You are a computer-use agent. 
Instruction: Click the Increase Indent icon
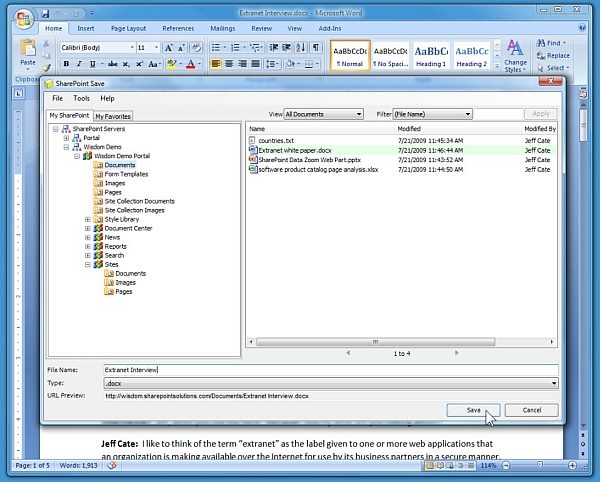(287, 47)
